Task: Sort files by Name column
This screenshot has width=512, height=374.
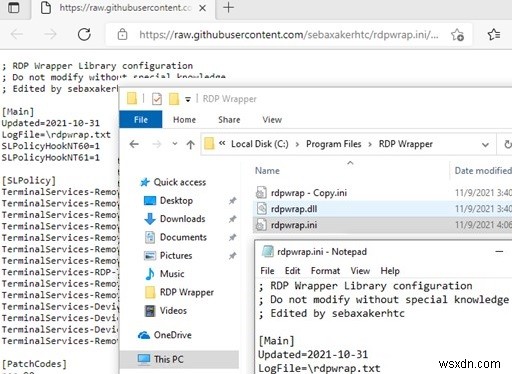Action: 267,171
